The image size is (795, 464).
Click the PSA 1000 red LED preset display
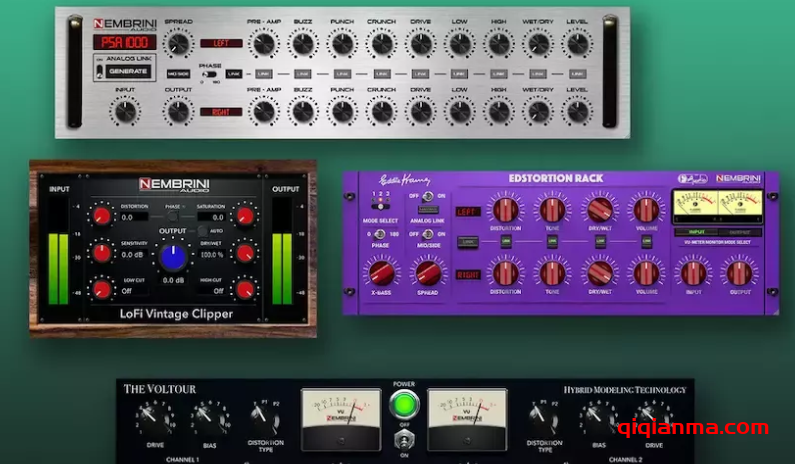pyautogui.click(x=125, y=42)
